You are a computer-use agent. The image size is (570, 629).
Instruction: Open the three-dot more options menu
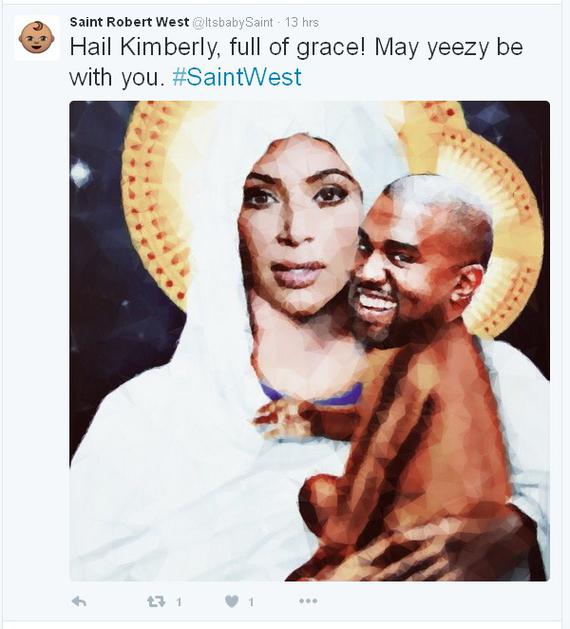(308, 601)
